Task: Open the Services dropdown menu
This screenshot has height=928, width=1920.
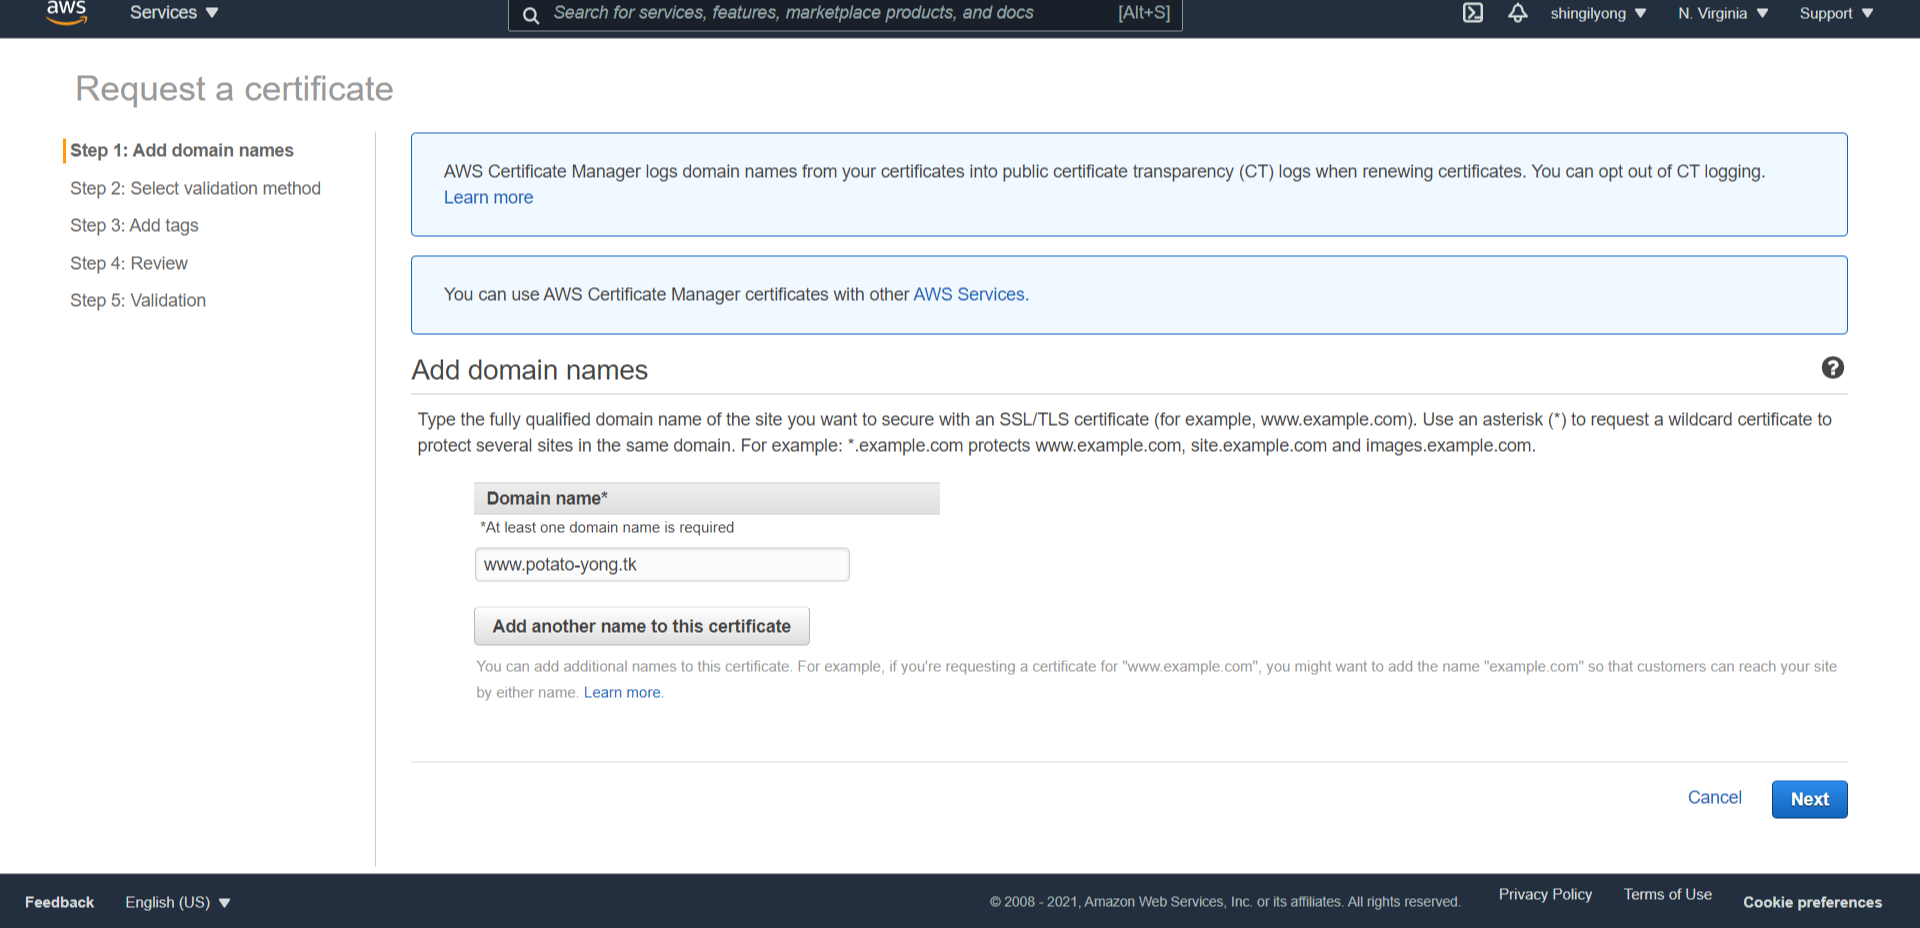Action: 174,13
